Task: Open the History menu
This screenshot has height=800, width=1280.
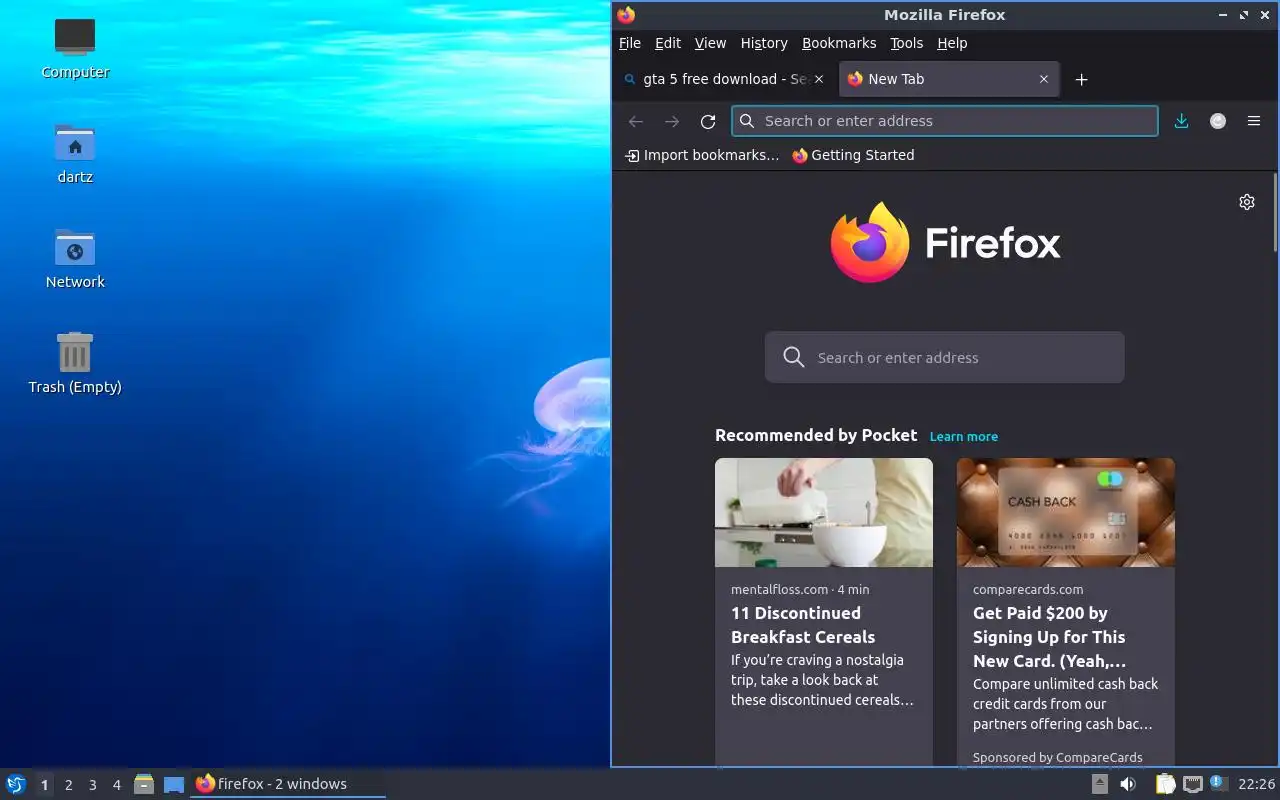Action: (764, 43)
